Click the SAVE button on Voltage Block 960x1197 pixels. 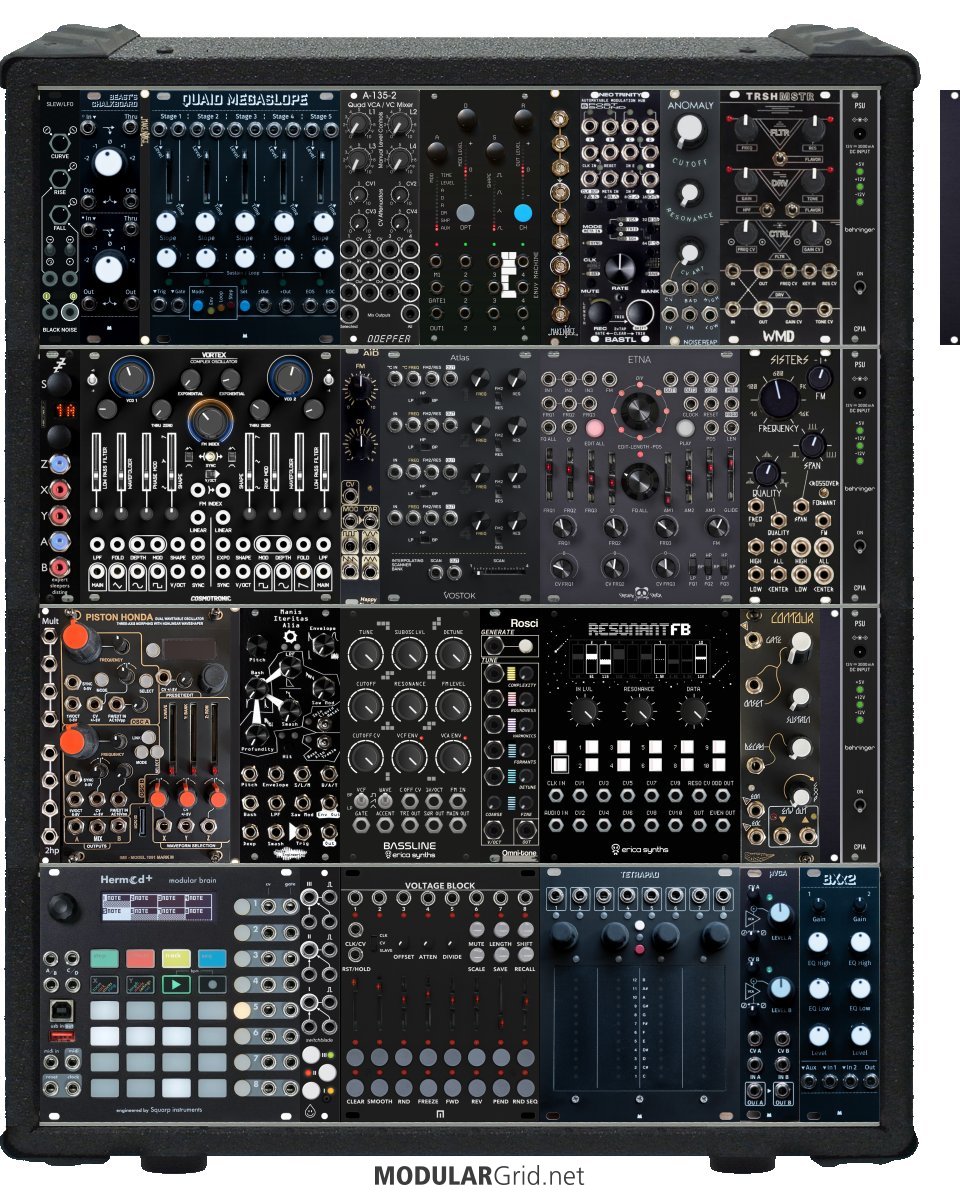pos(501,954)
